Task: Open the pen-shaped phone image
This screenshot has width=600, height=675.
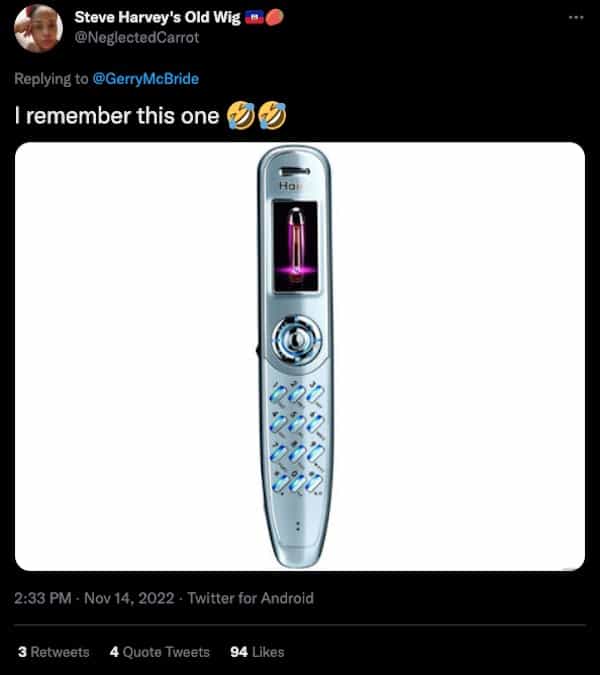Action: (300, 356)
